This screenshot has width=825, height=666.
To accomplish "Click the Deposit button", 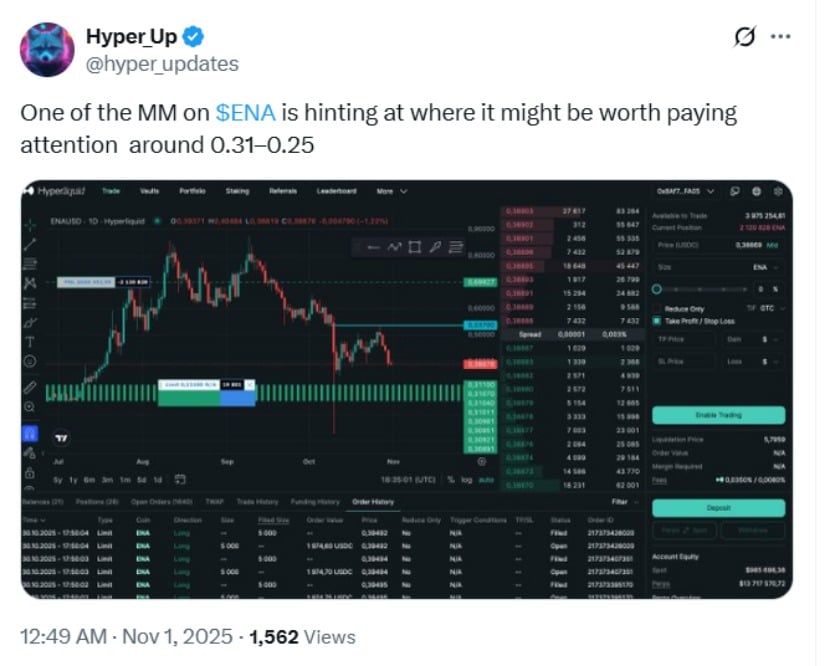I will tap(718, 507).
